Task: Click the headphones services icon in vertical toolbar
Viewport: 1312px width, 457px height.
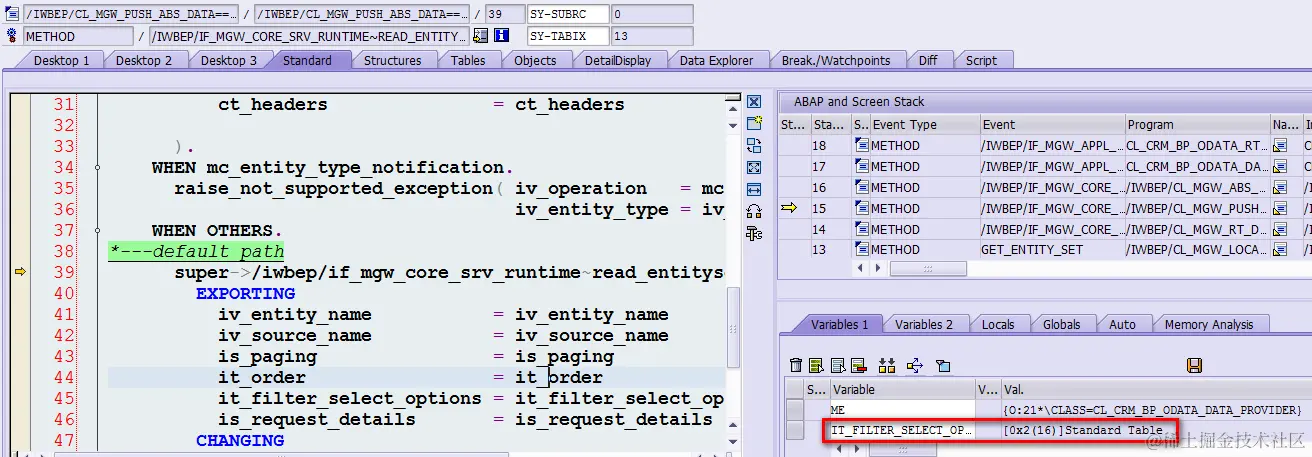Action: pyautogui.click(x=754, y=211)
